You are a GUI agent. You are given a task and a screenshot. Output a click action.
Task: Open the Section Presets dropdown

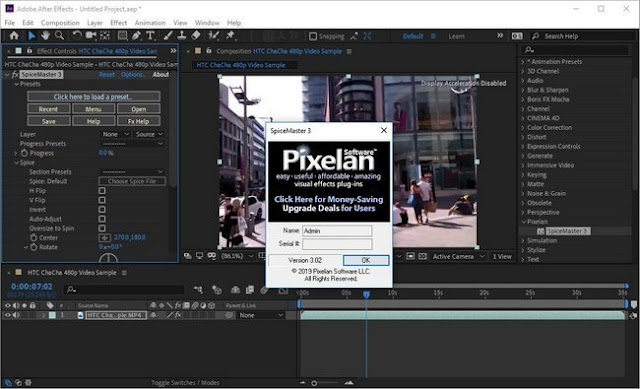(x=132, y=172)
